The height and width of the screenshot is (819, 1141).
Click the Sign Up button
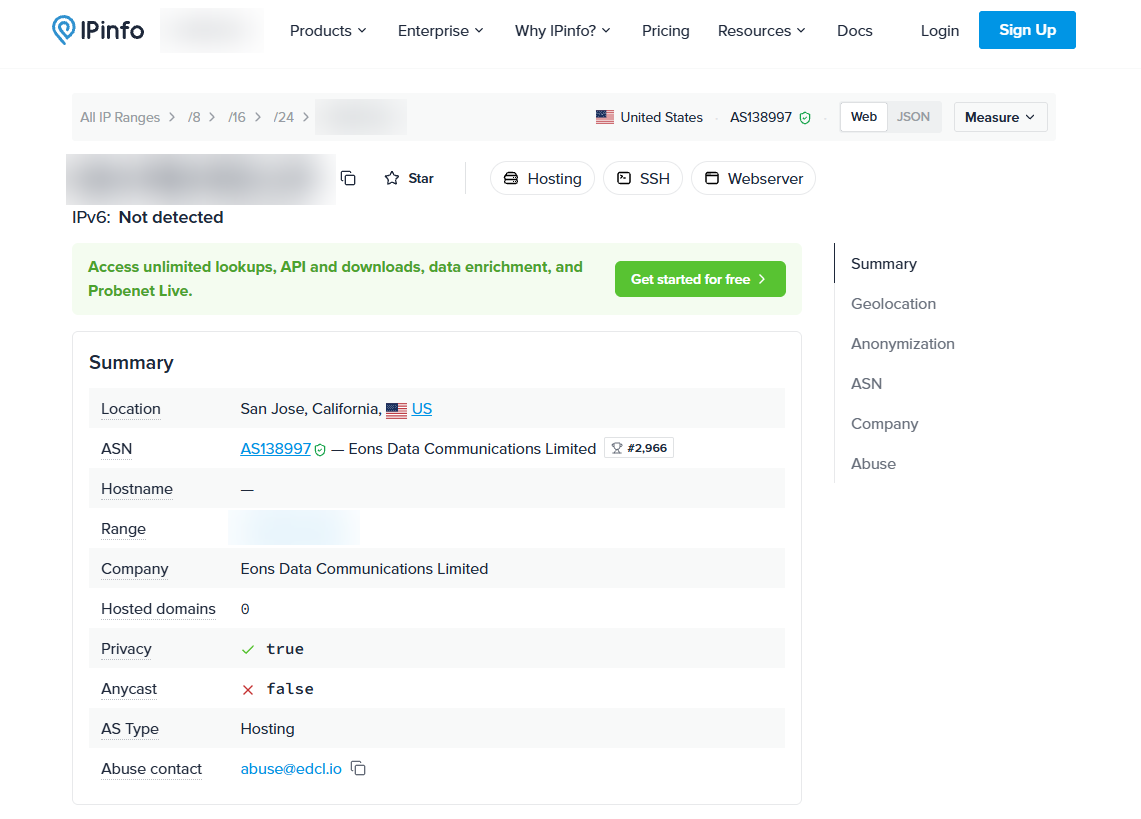(1027, 30)
